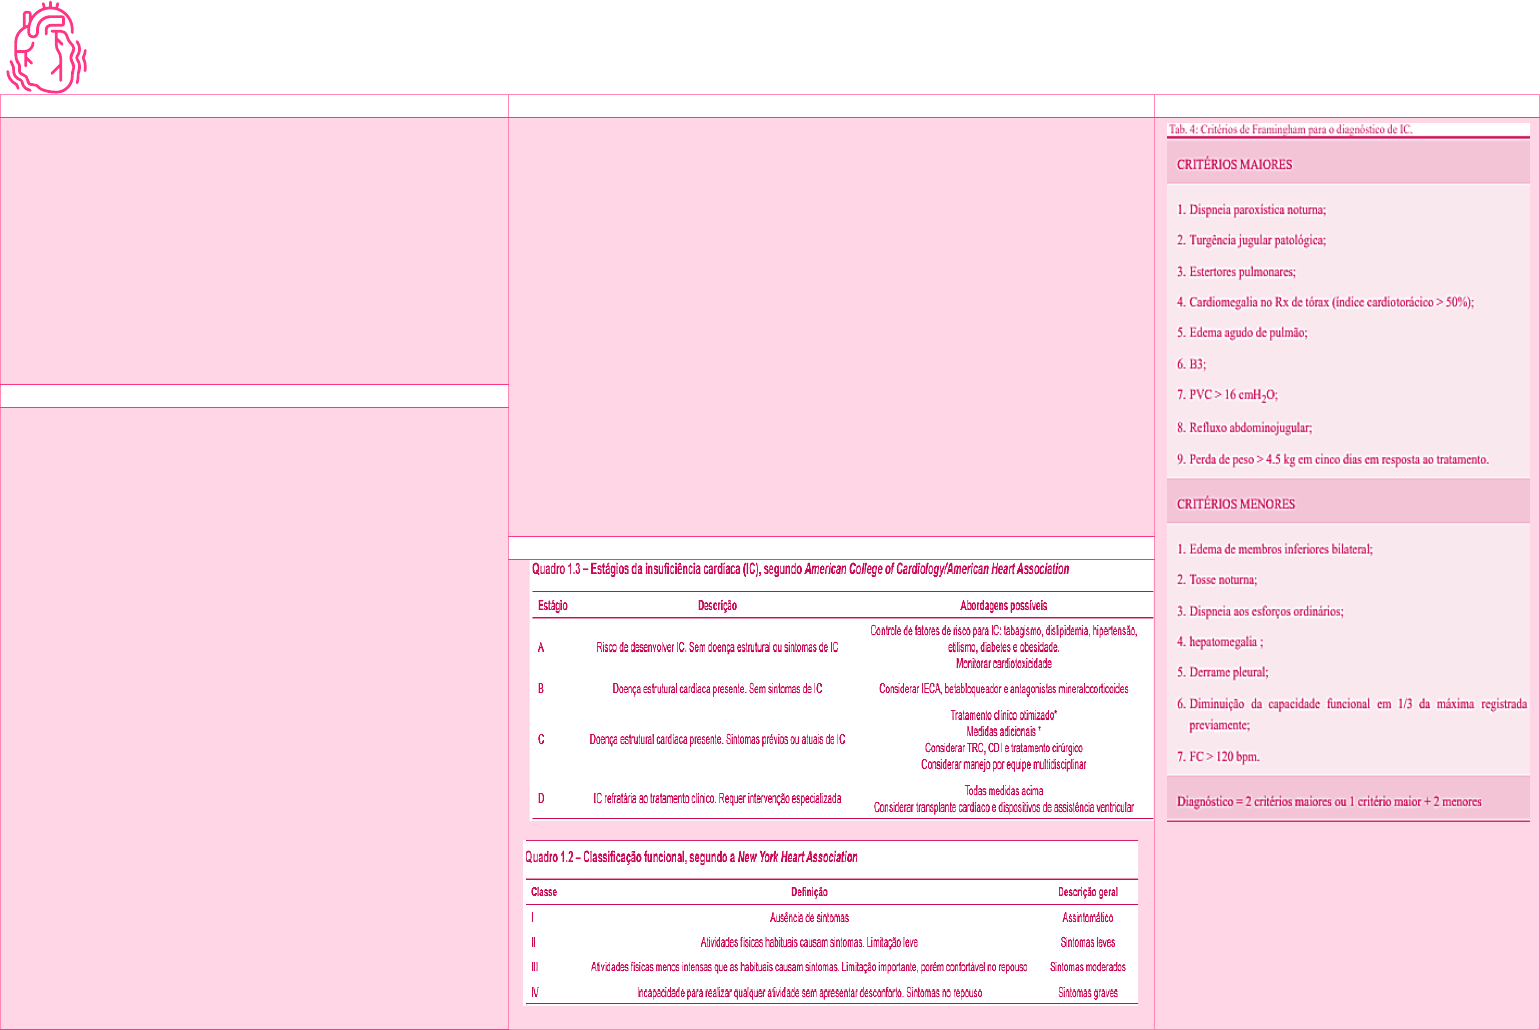Click the CRITÉRIOS MENORES header band
This screenshot has width=1540, height=1030.
[x=1347, y=504]
